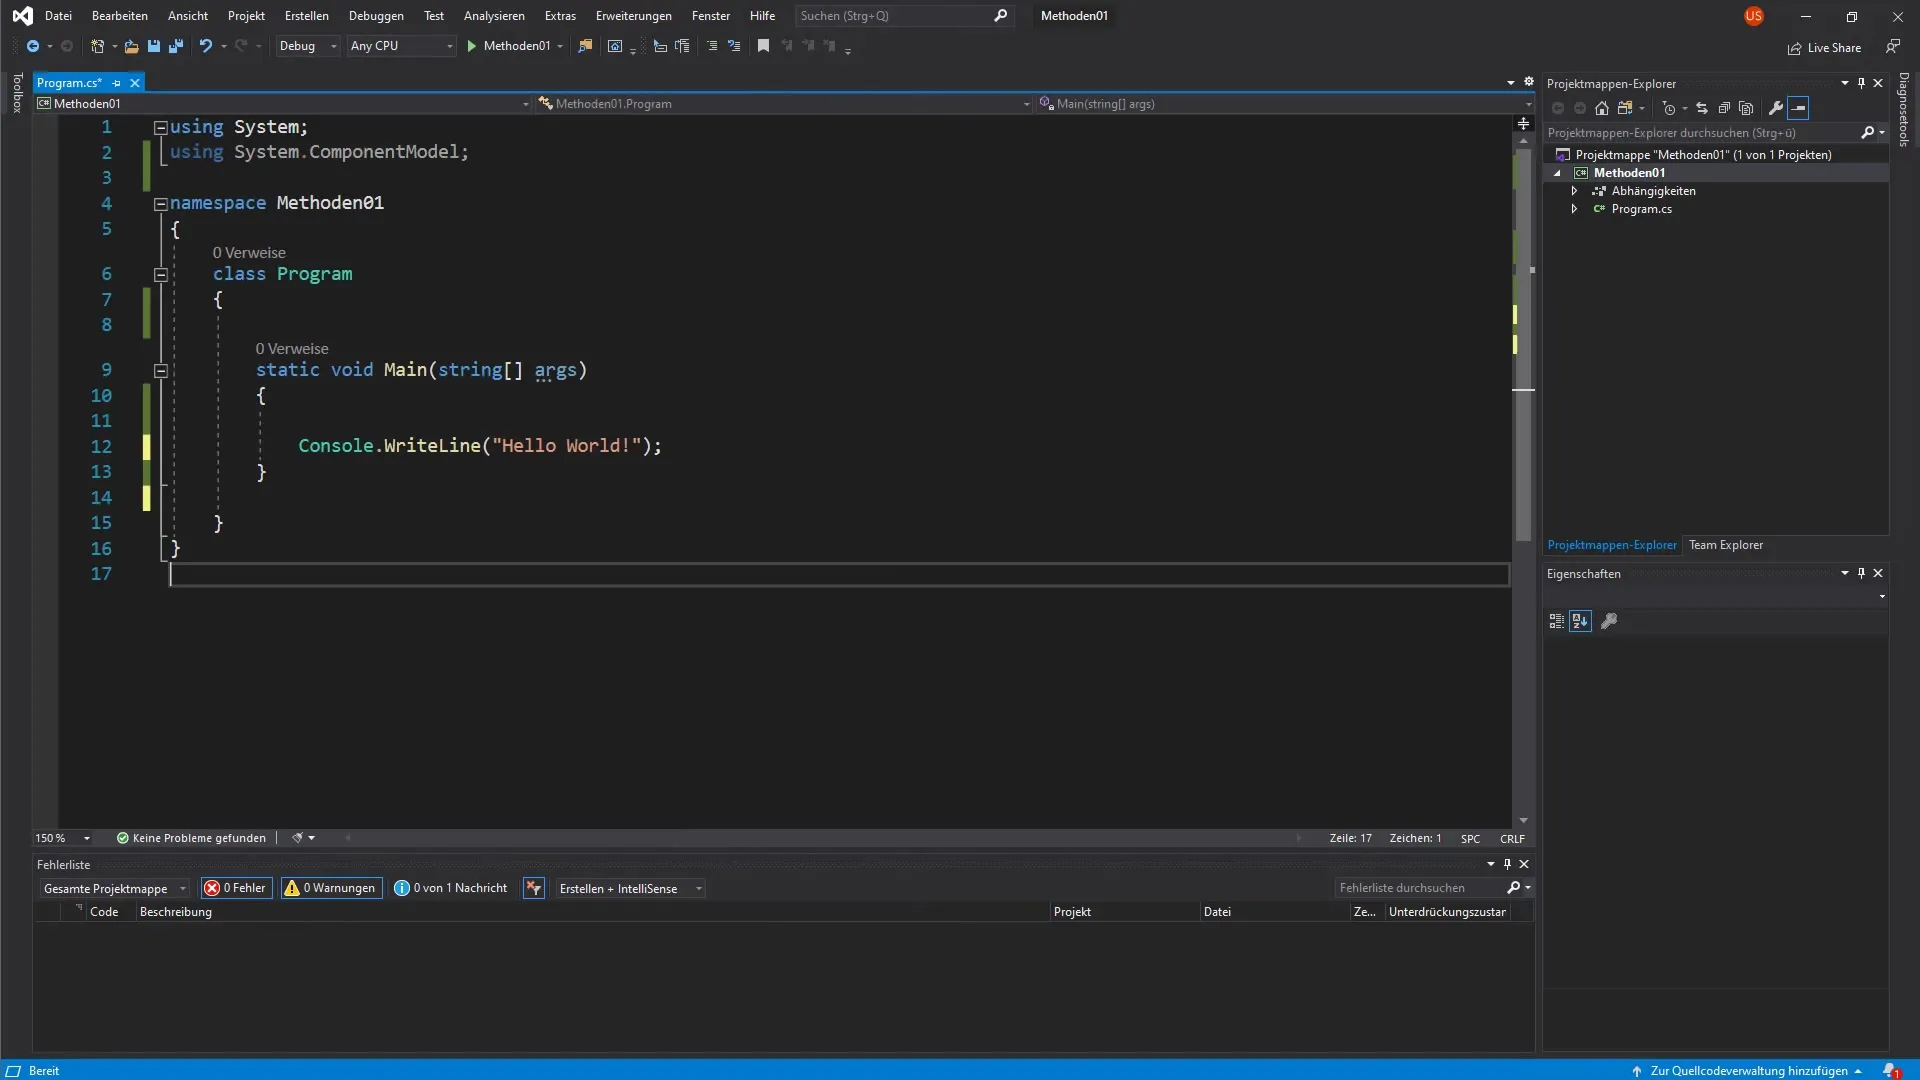
Task: Start debugging with the green play icon
Action: [x=472, y=46]
